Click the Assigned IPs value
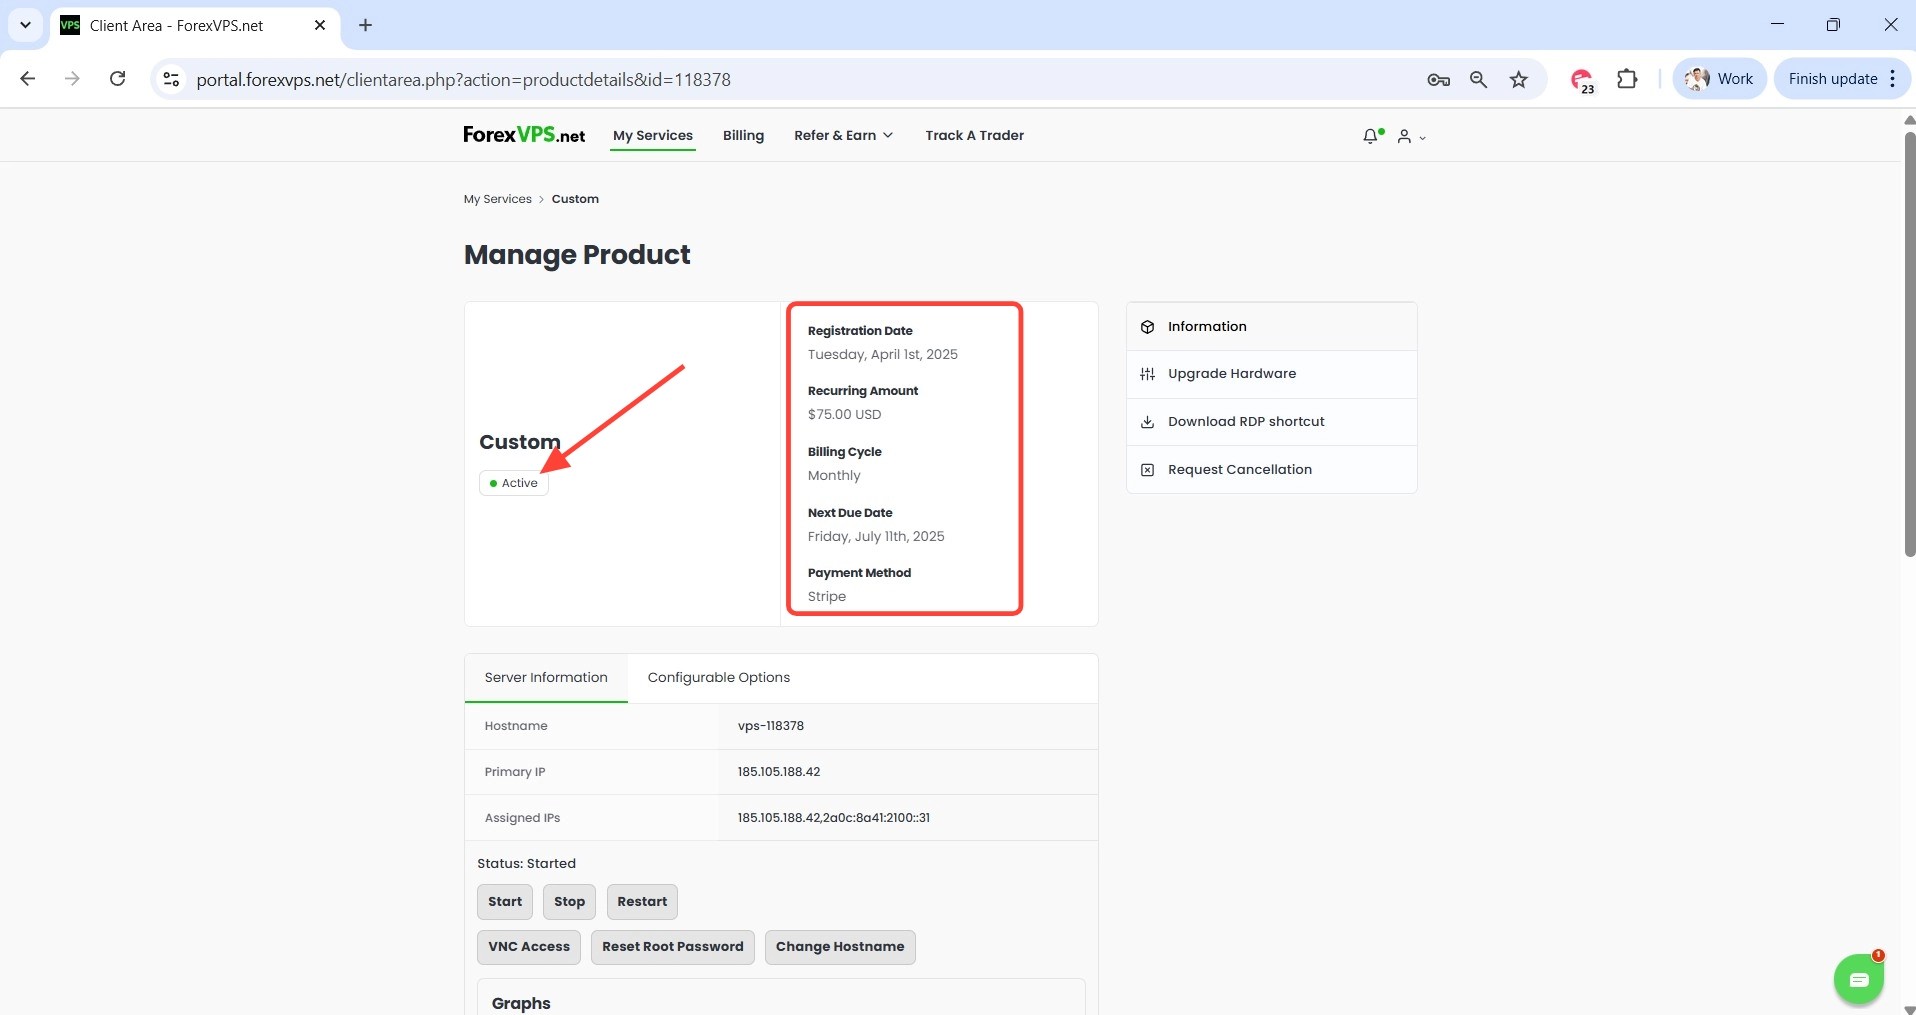1916x1015 pixels. click(x=833, y=818)
